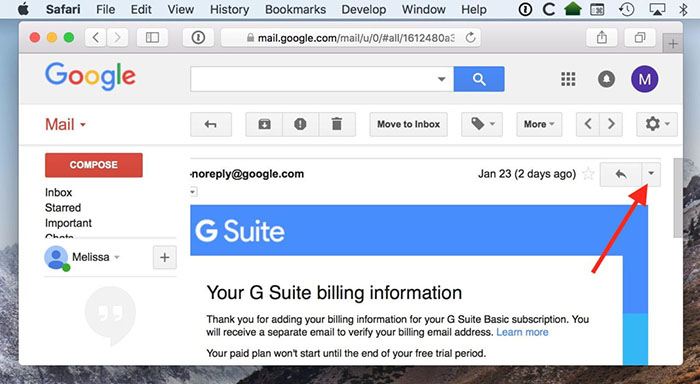Viewport: 700px width, 384px height.
Task: Open the Google apps grid
Action: [x=568, y=79]
